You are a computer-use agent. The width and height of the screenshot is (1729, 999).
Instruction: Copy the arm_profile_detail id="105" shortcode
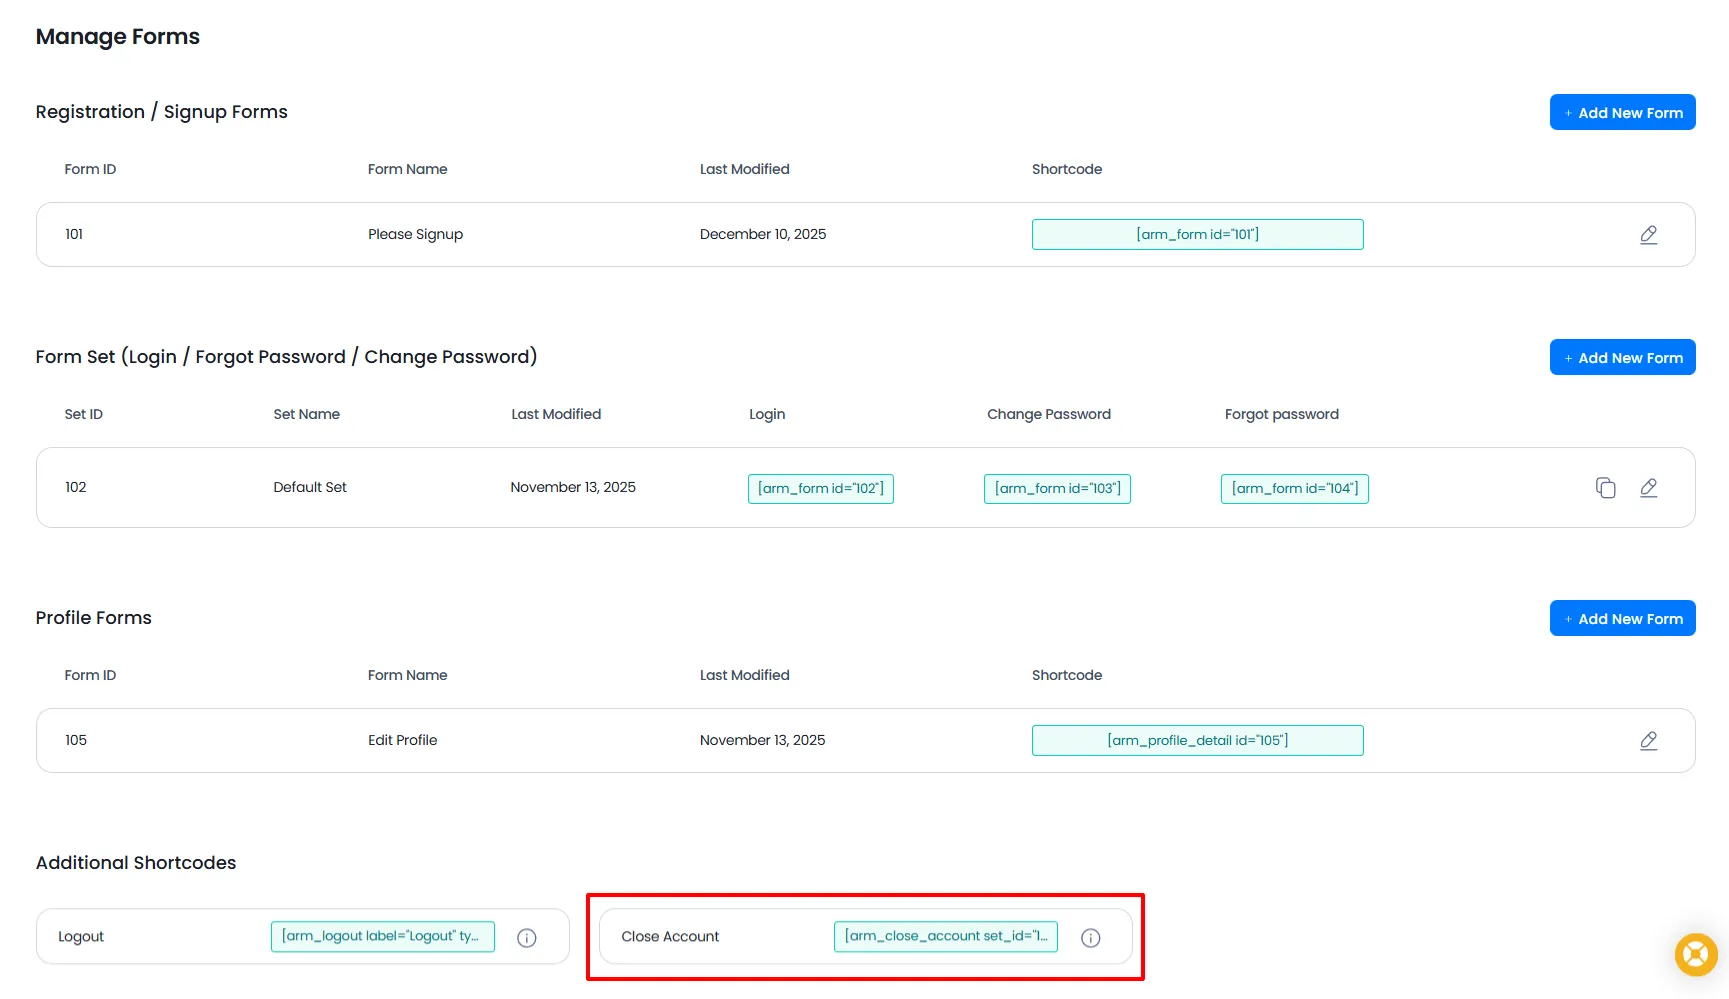click(x=1197, y=741)
